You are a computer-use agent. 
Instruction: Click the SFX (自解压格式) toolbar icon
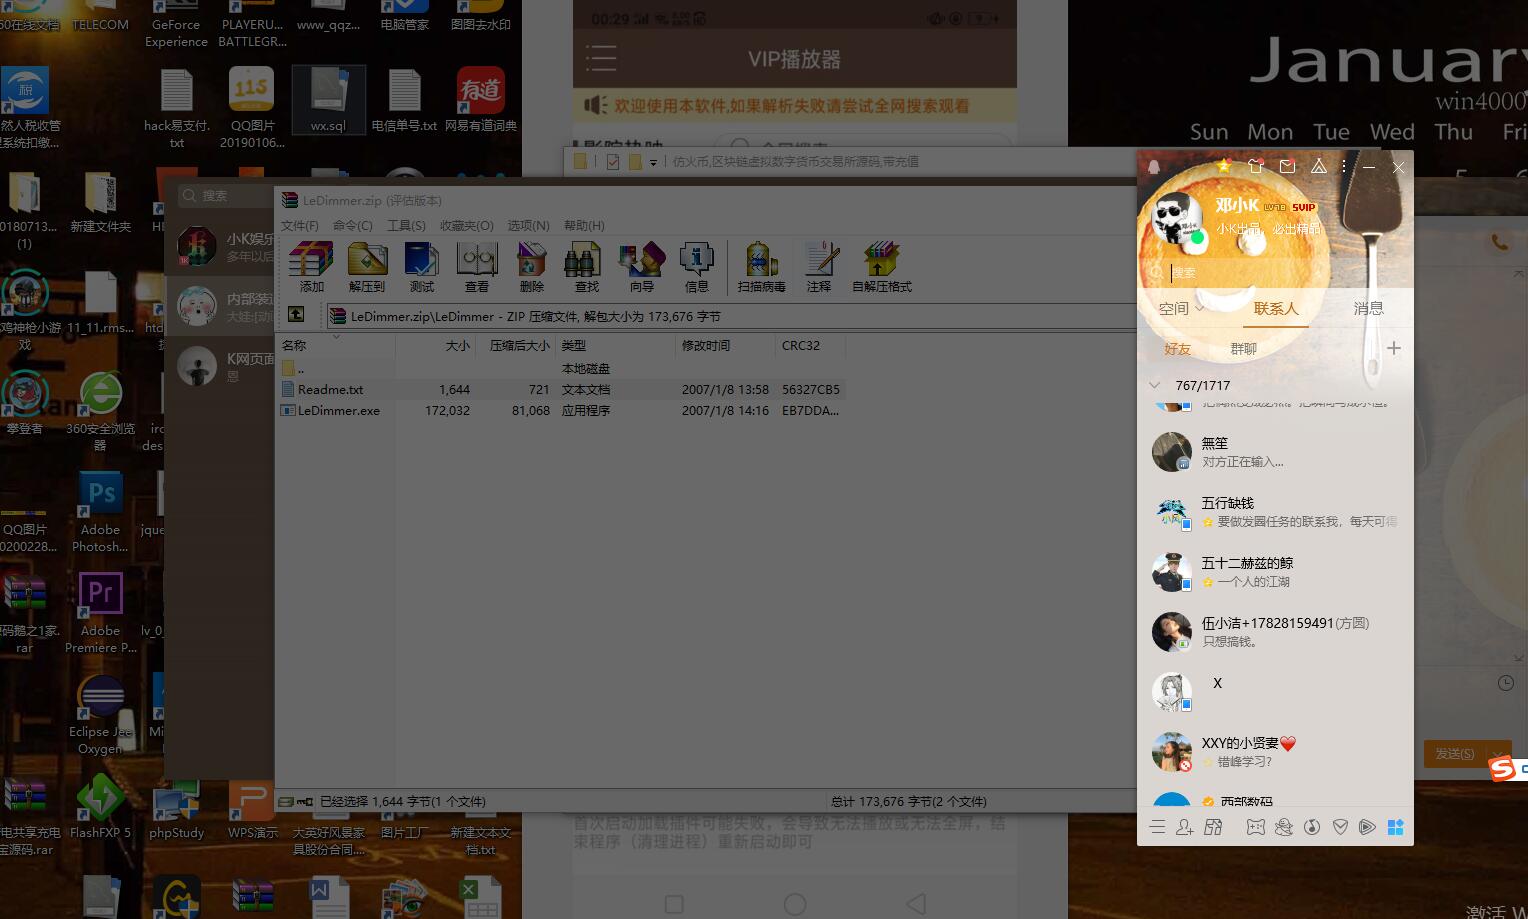[881, 265]
